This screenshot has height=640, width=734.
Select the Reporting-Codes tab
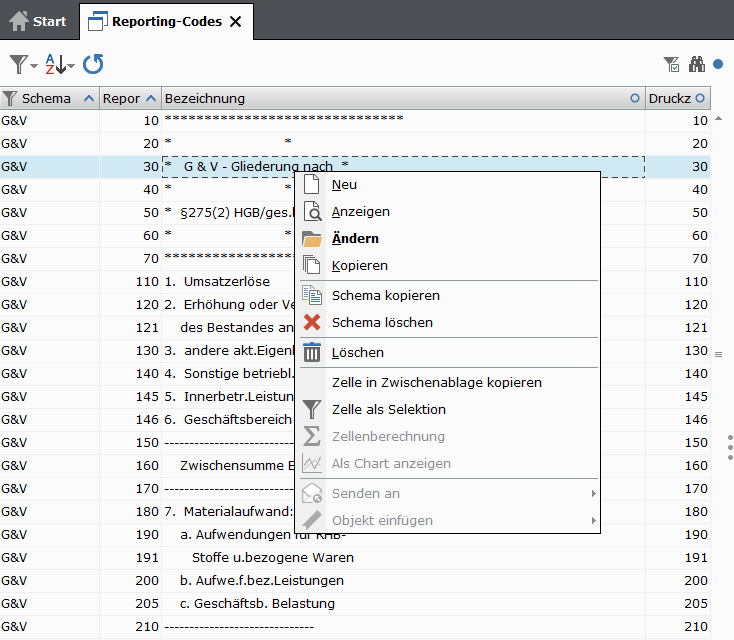167,22
